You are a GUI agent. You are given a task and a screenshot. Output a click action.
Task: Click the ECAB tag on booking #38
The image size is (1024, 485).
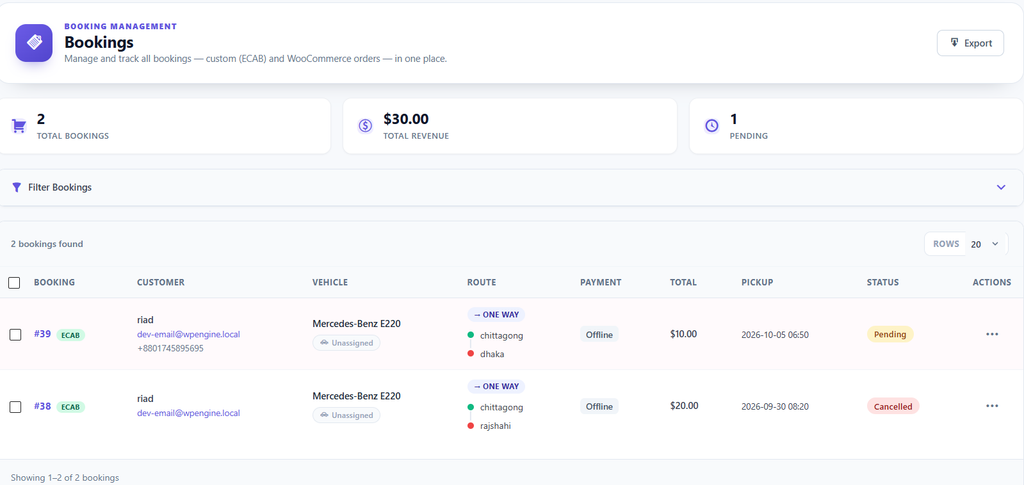click(71, 407)
